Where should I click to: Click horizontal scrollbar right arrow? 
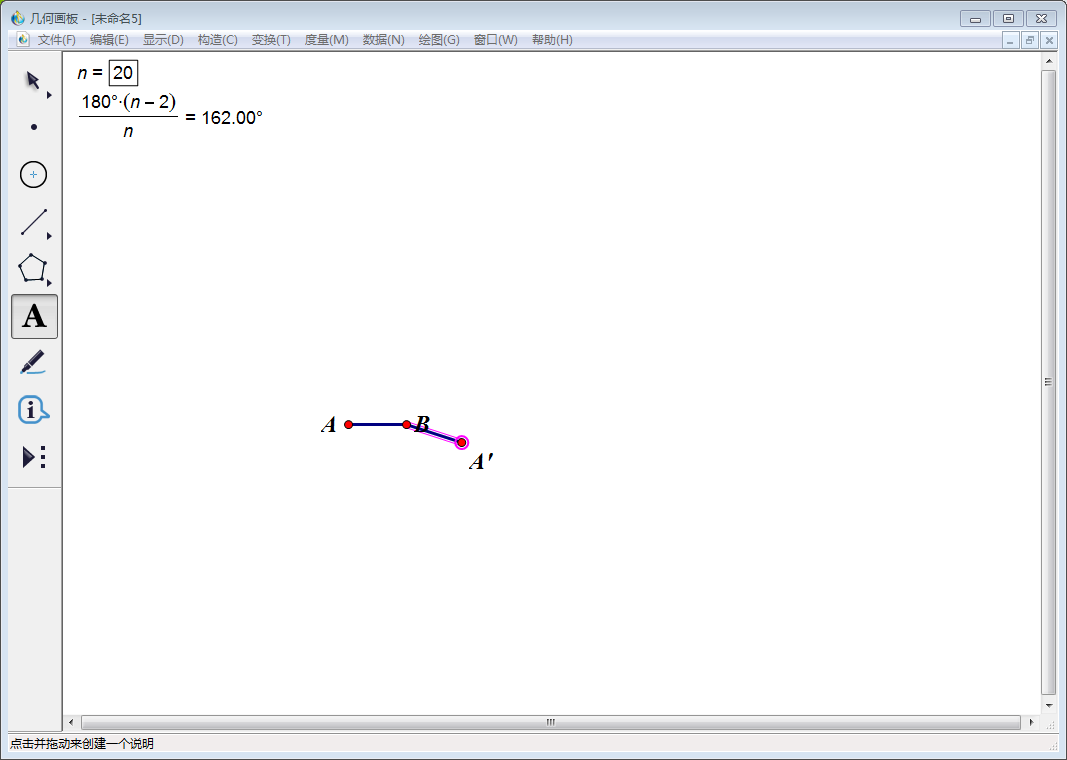(x=1032, y=723)
